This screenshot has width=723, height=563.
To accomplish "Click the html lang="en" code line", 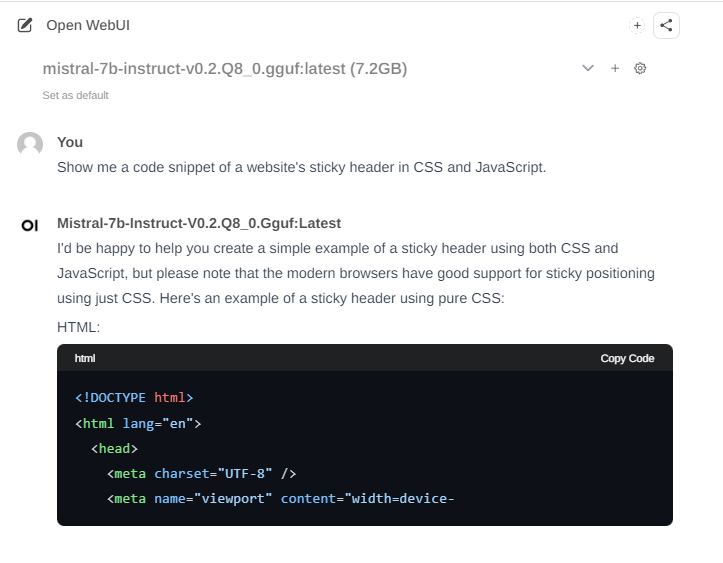I will click(x=138, y=423).
